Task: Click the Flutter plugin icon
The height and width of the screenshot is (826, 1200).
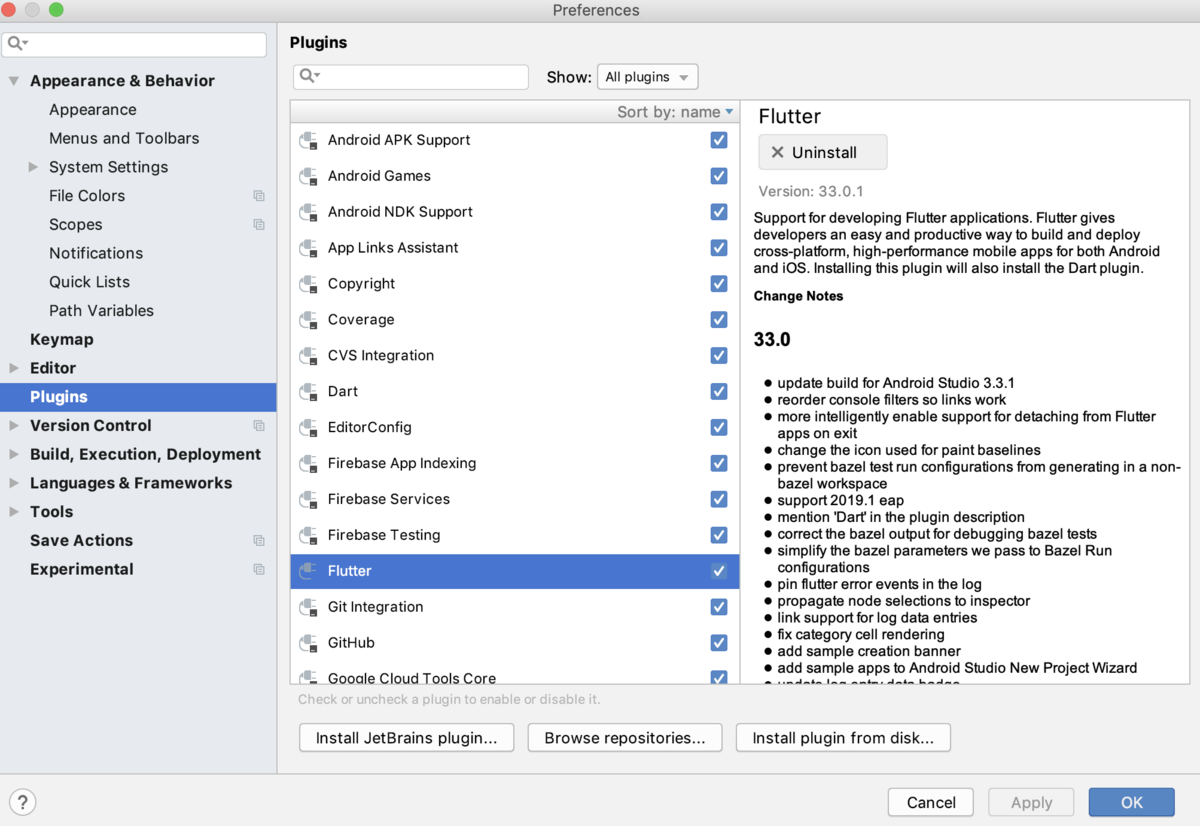Action: pos(308,572)
